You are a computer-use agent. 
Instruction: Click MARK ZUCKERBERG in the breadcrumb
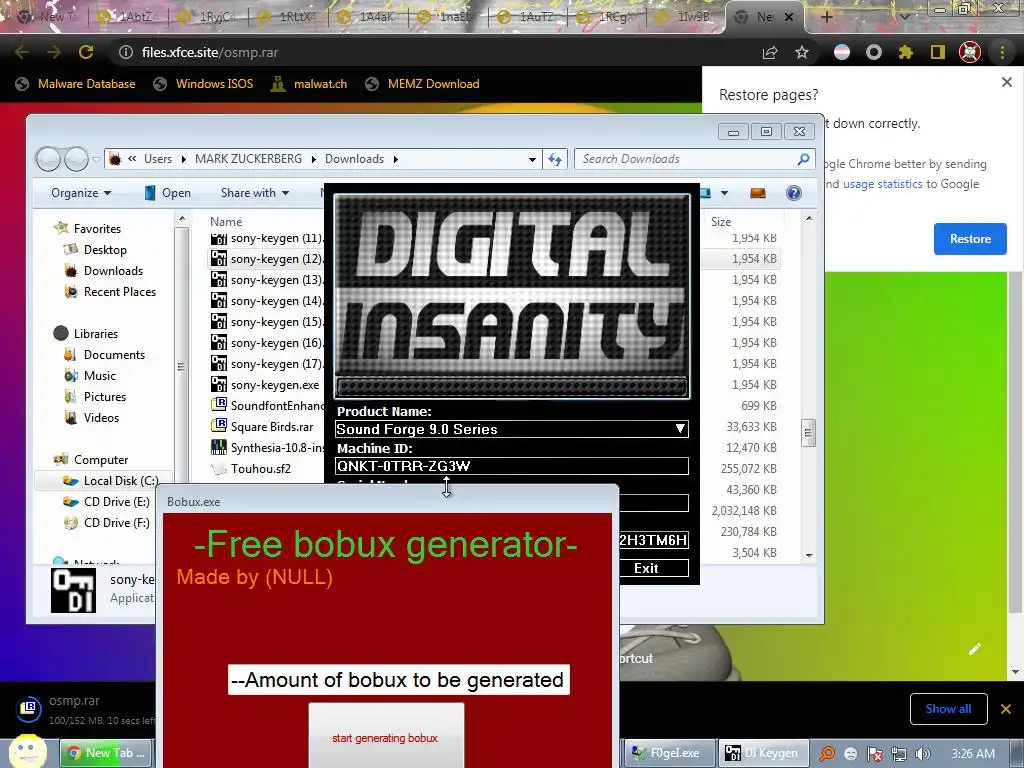pos(248,159)
